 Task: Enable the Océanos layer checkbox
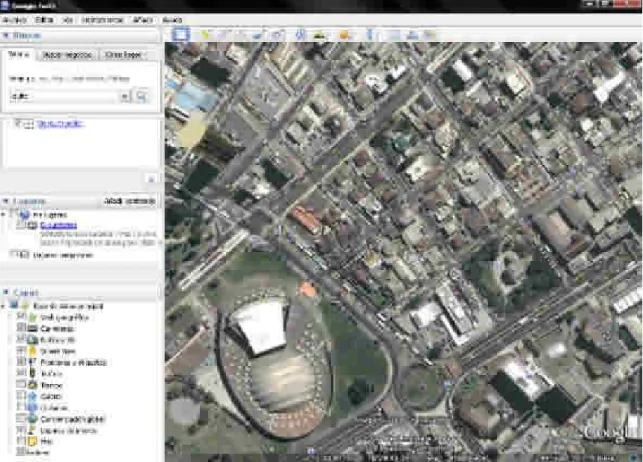21,407
